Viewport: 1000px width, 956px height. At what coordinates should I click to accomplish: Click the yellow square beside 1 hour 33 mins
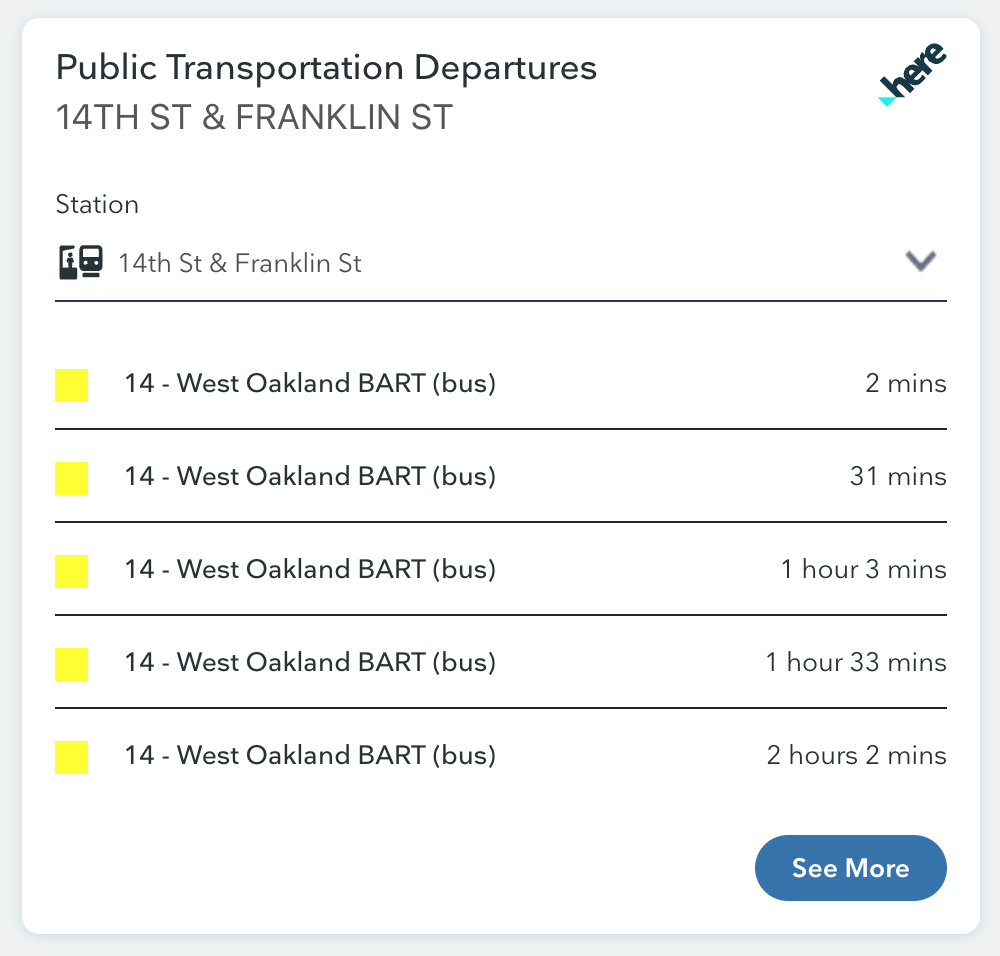point(71,665)
